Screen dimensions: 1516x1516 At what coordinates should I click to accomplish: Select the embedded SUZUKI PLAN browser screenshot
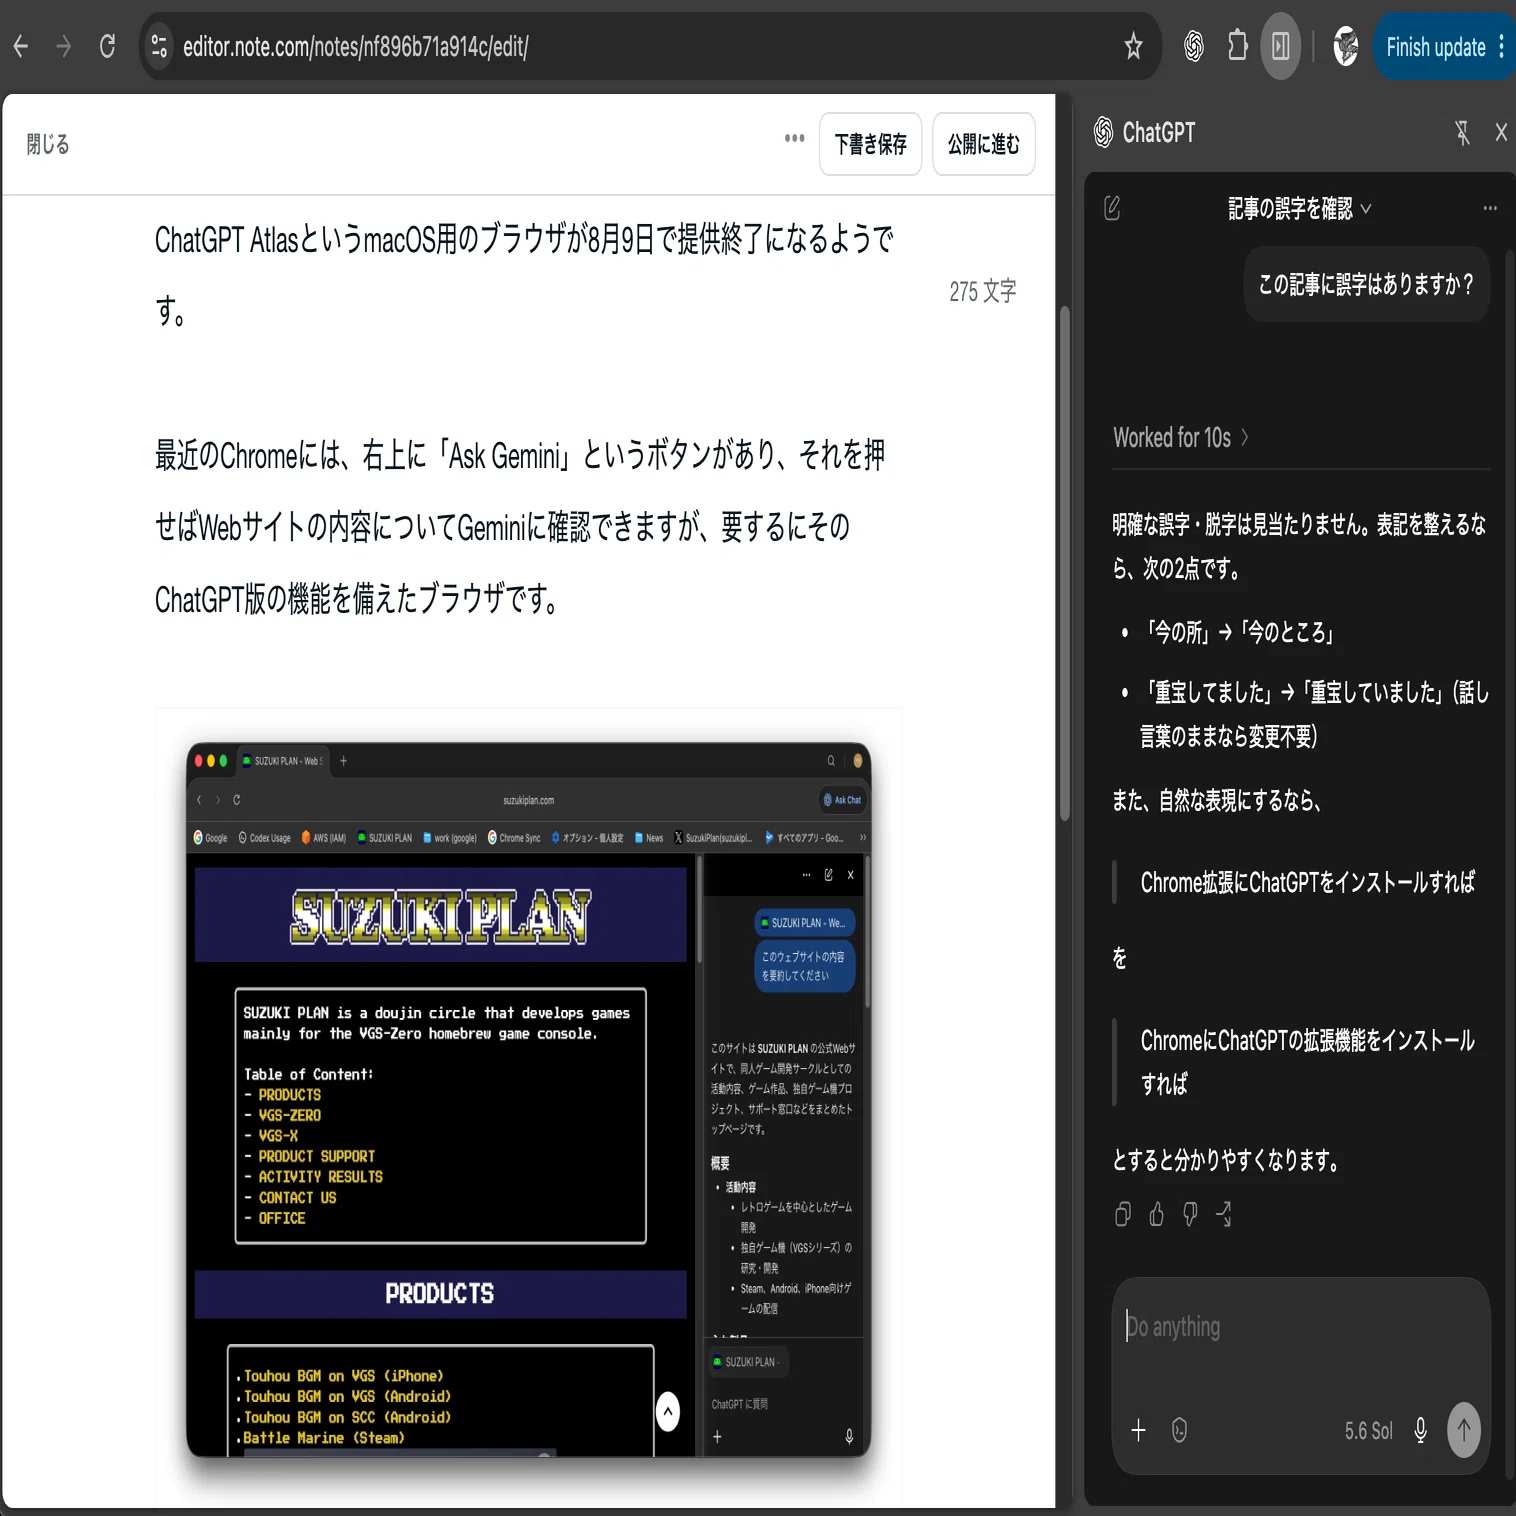[528, 1099]
